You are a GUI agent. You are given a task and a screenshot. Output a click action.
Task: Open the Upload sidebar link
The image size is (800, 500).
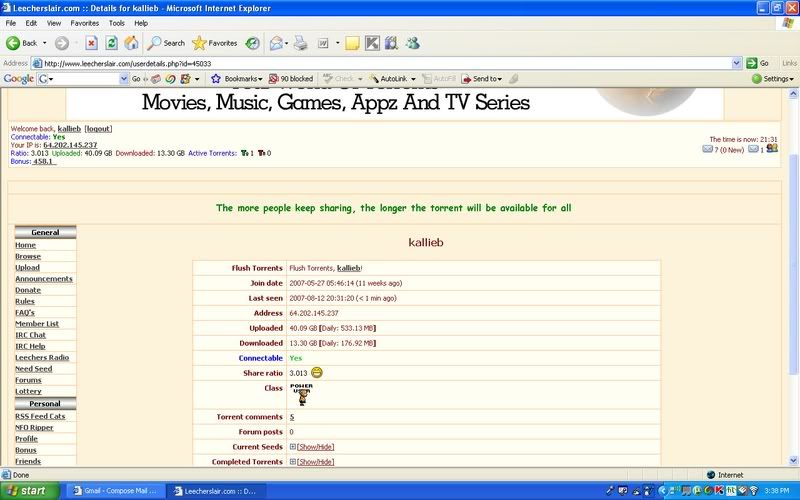[28, 267]
